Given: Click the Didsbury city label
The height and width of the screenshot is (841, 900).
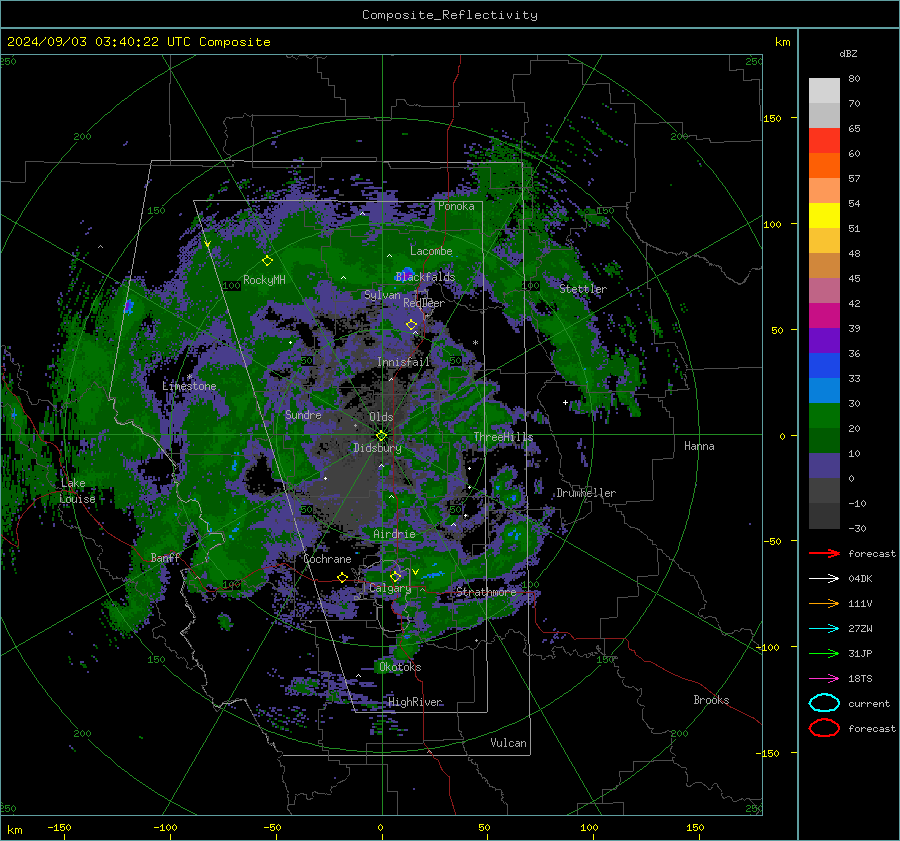Looking at the screenshot, I should (377, 448).
